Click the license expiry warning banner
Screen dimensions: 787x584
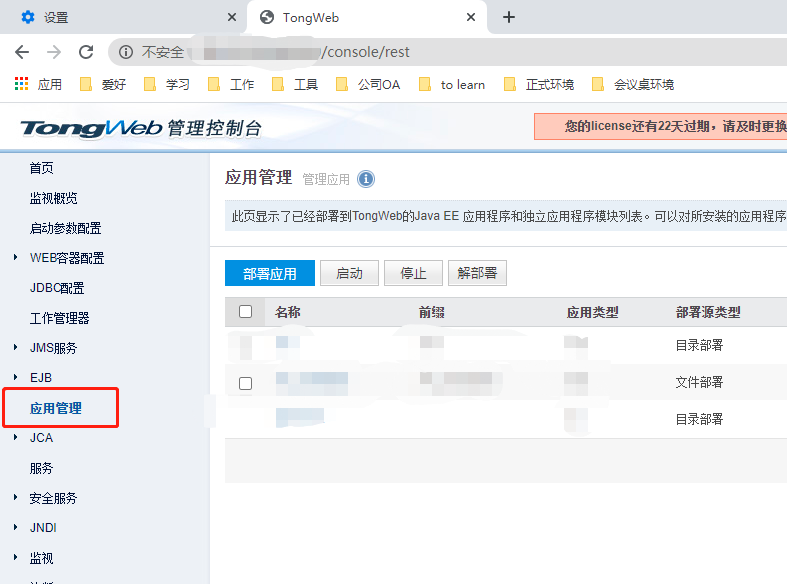(661, 126)
